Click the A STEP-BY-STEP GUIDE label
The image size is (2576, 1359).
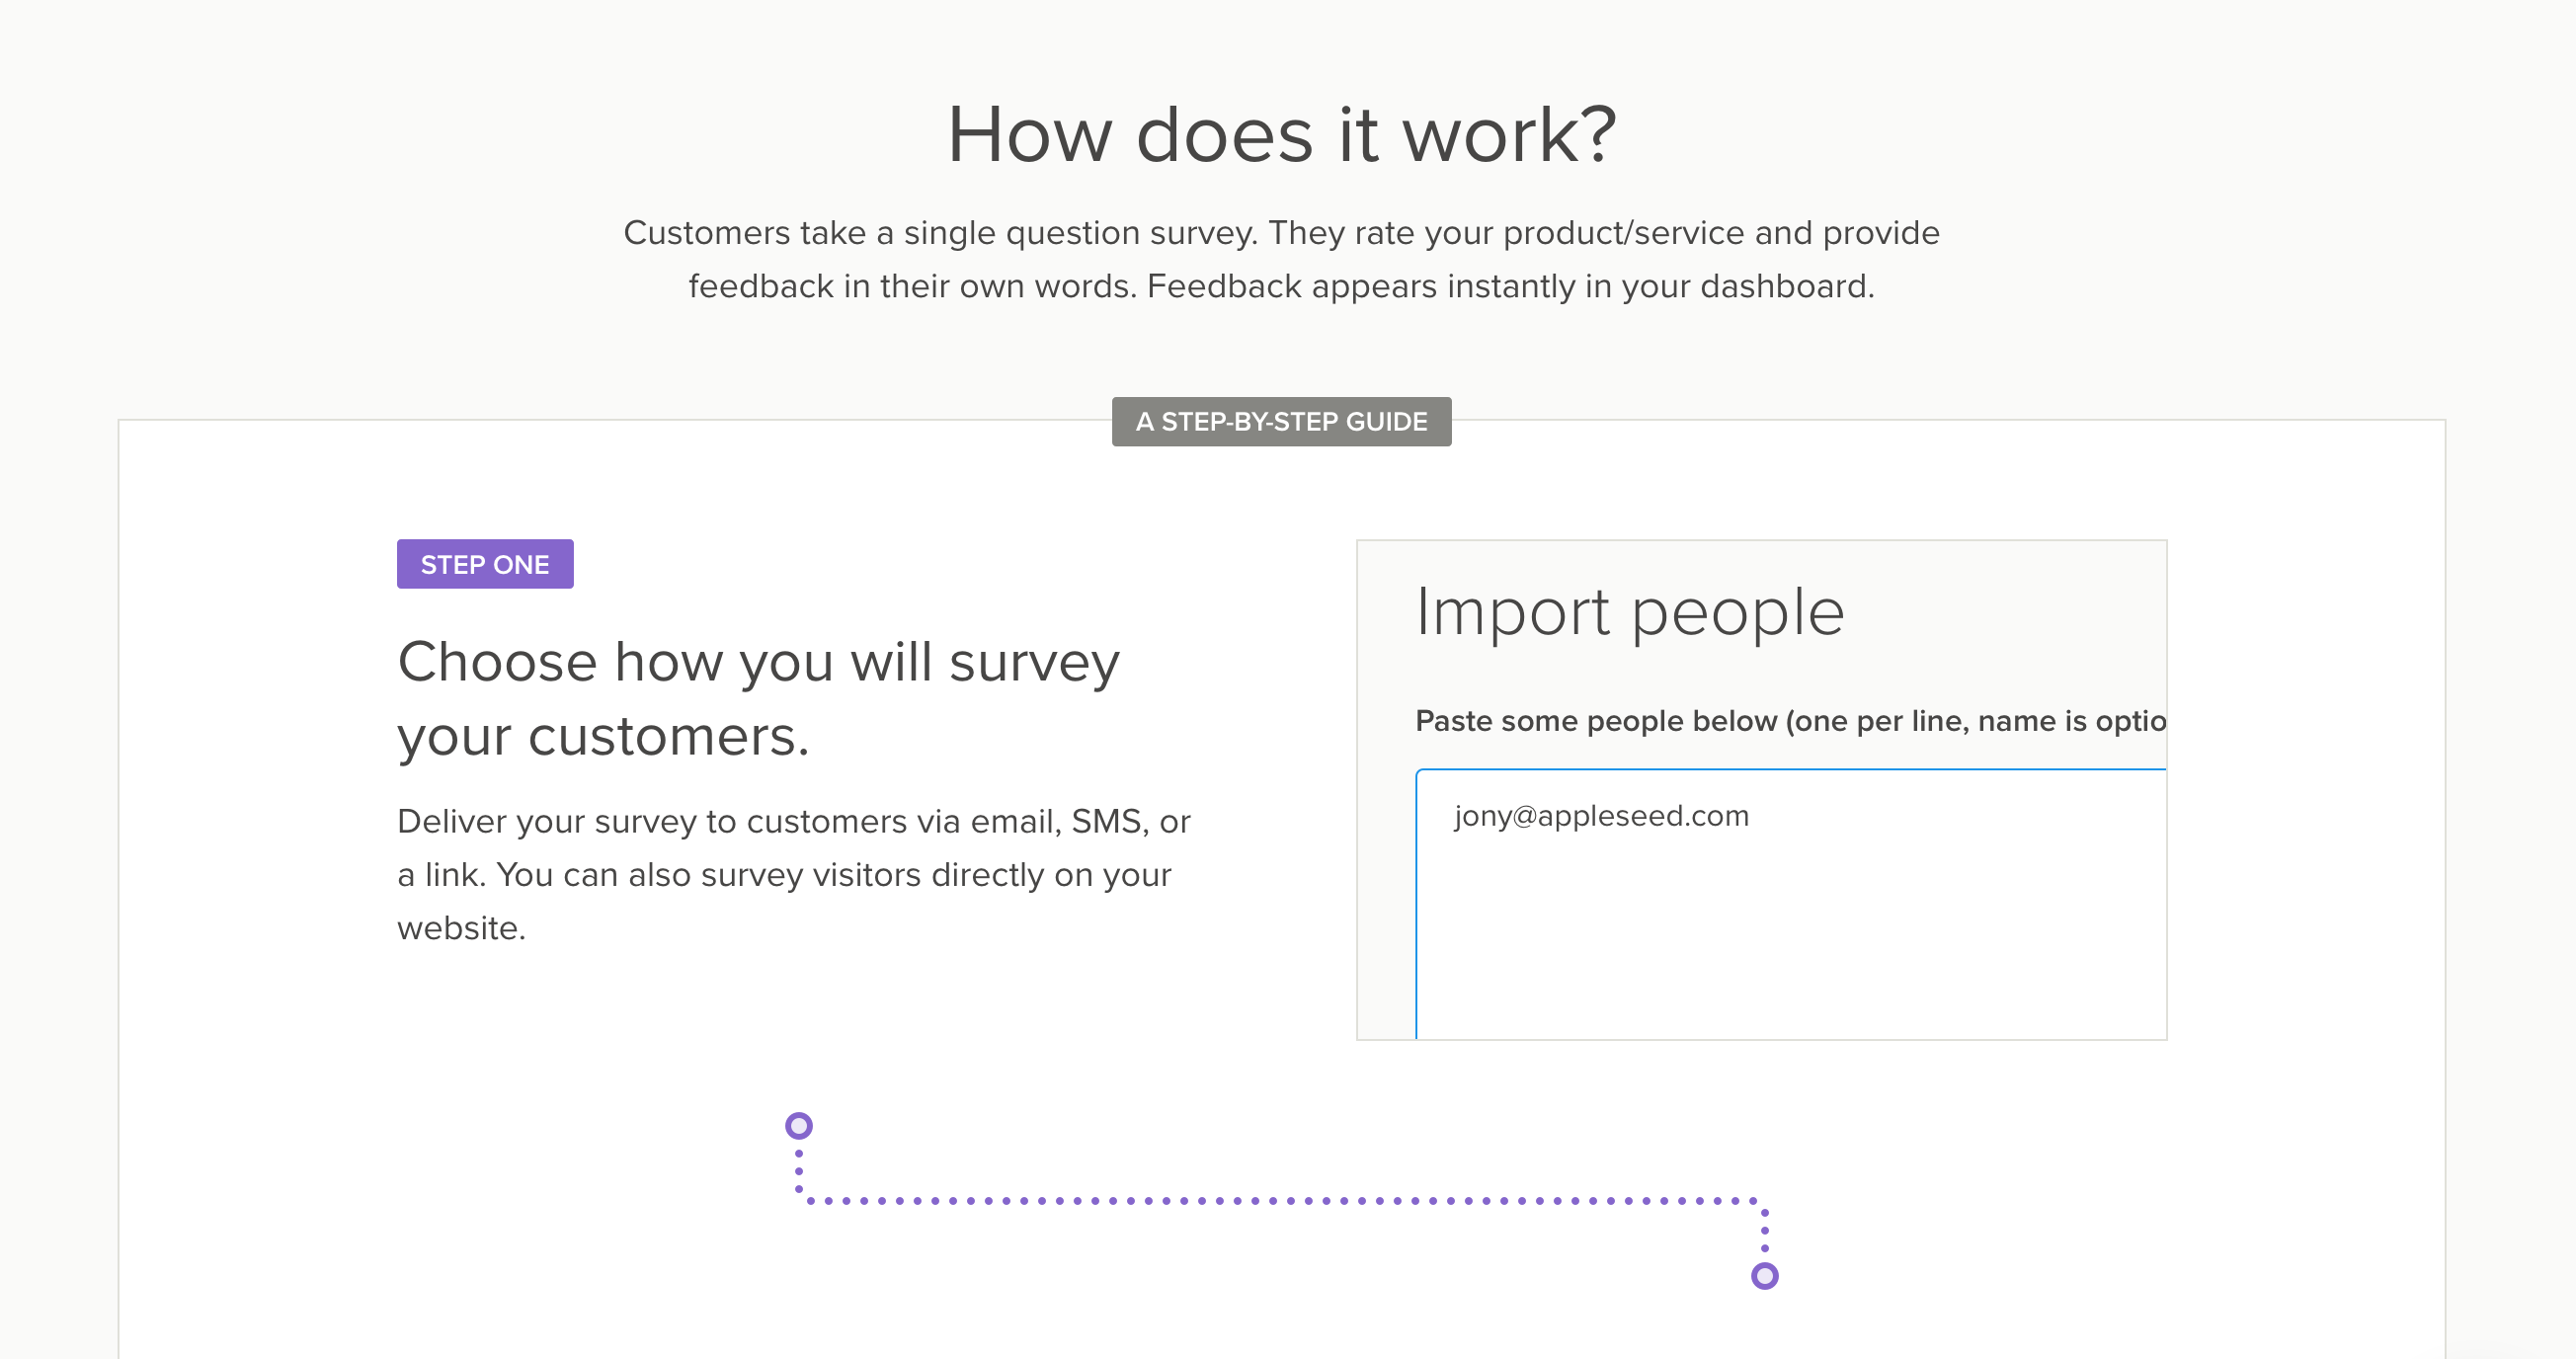click(1281, 422)
